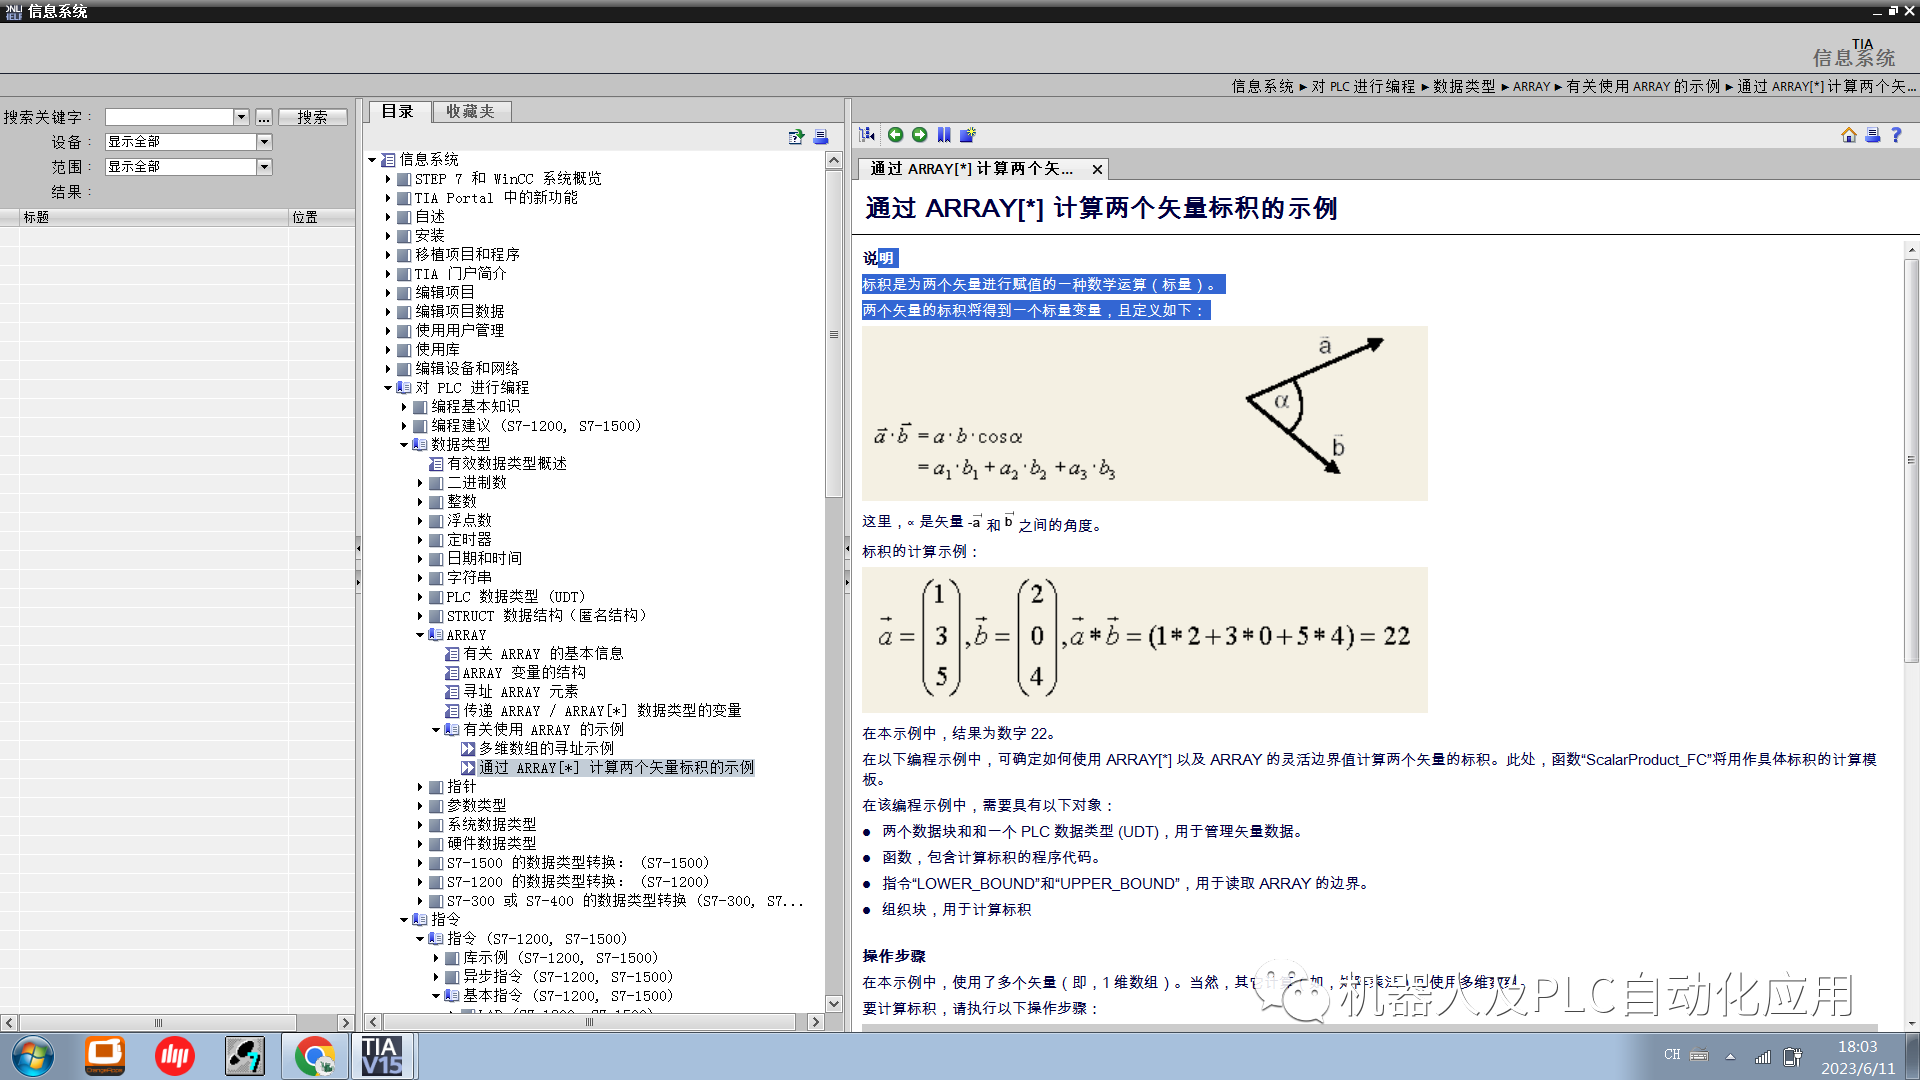This screenshot has width=1920, height=1080.
Task: Click search results horizontal scrollbar thumb
Action: 158,1022
